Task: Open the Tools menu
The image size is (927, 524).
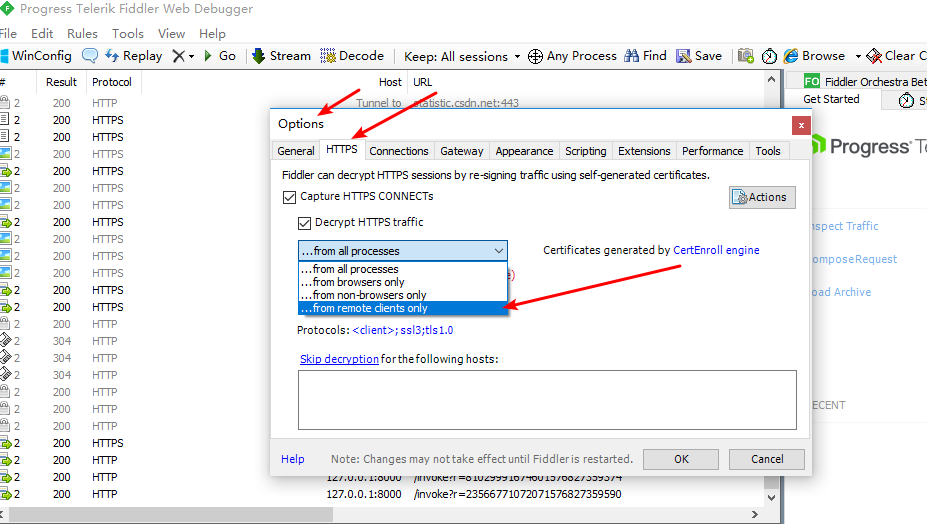Action: (x=128, y=34)
